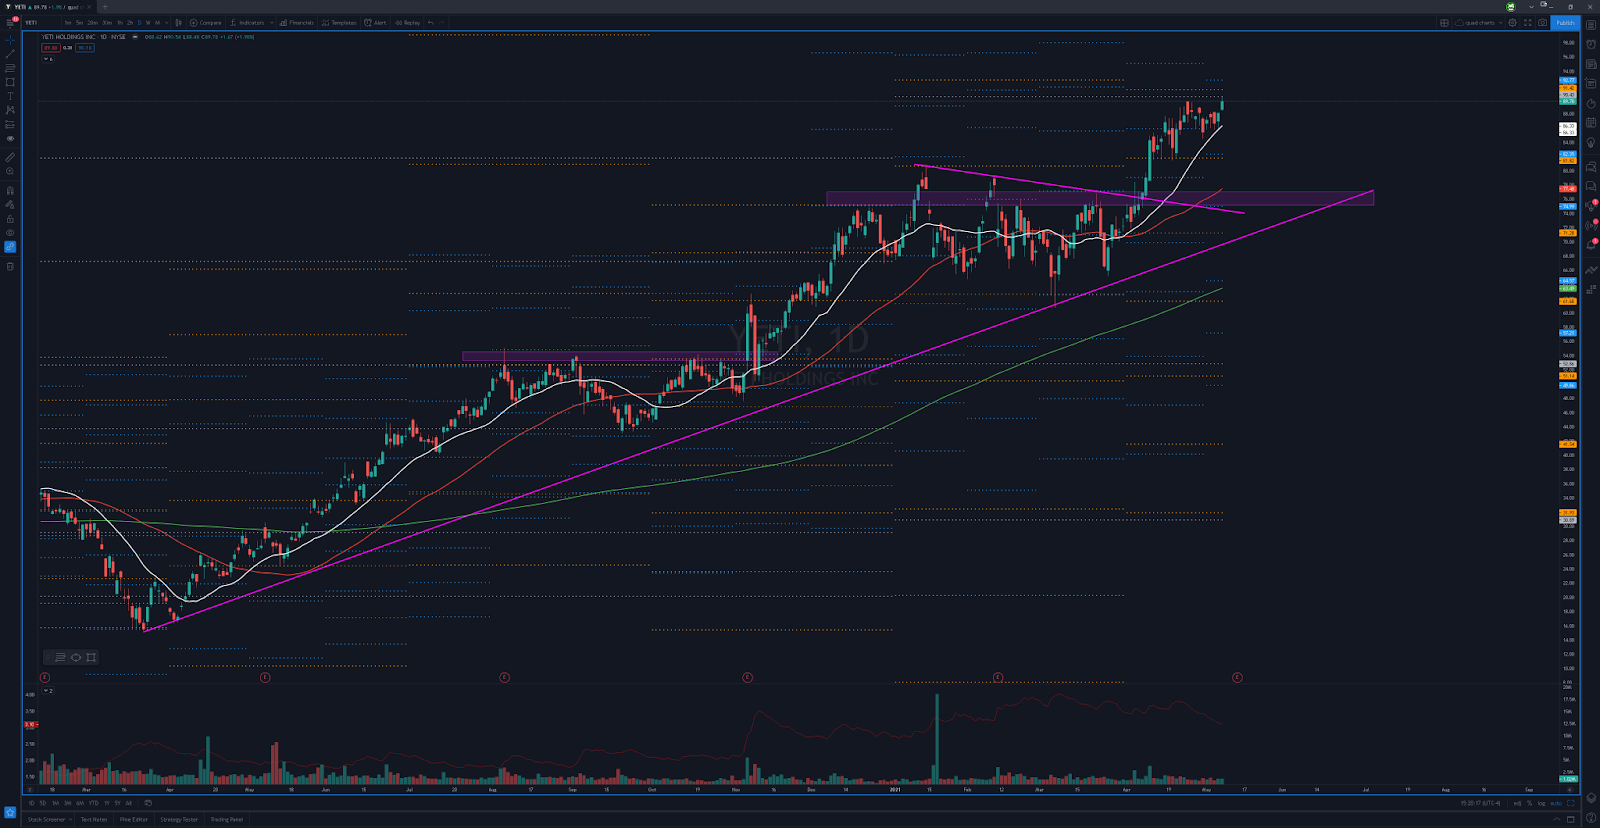Viewport: 1600px width, 828px height.
Task: Select the YTD date range
Action: pos(93,803)
